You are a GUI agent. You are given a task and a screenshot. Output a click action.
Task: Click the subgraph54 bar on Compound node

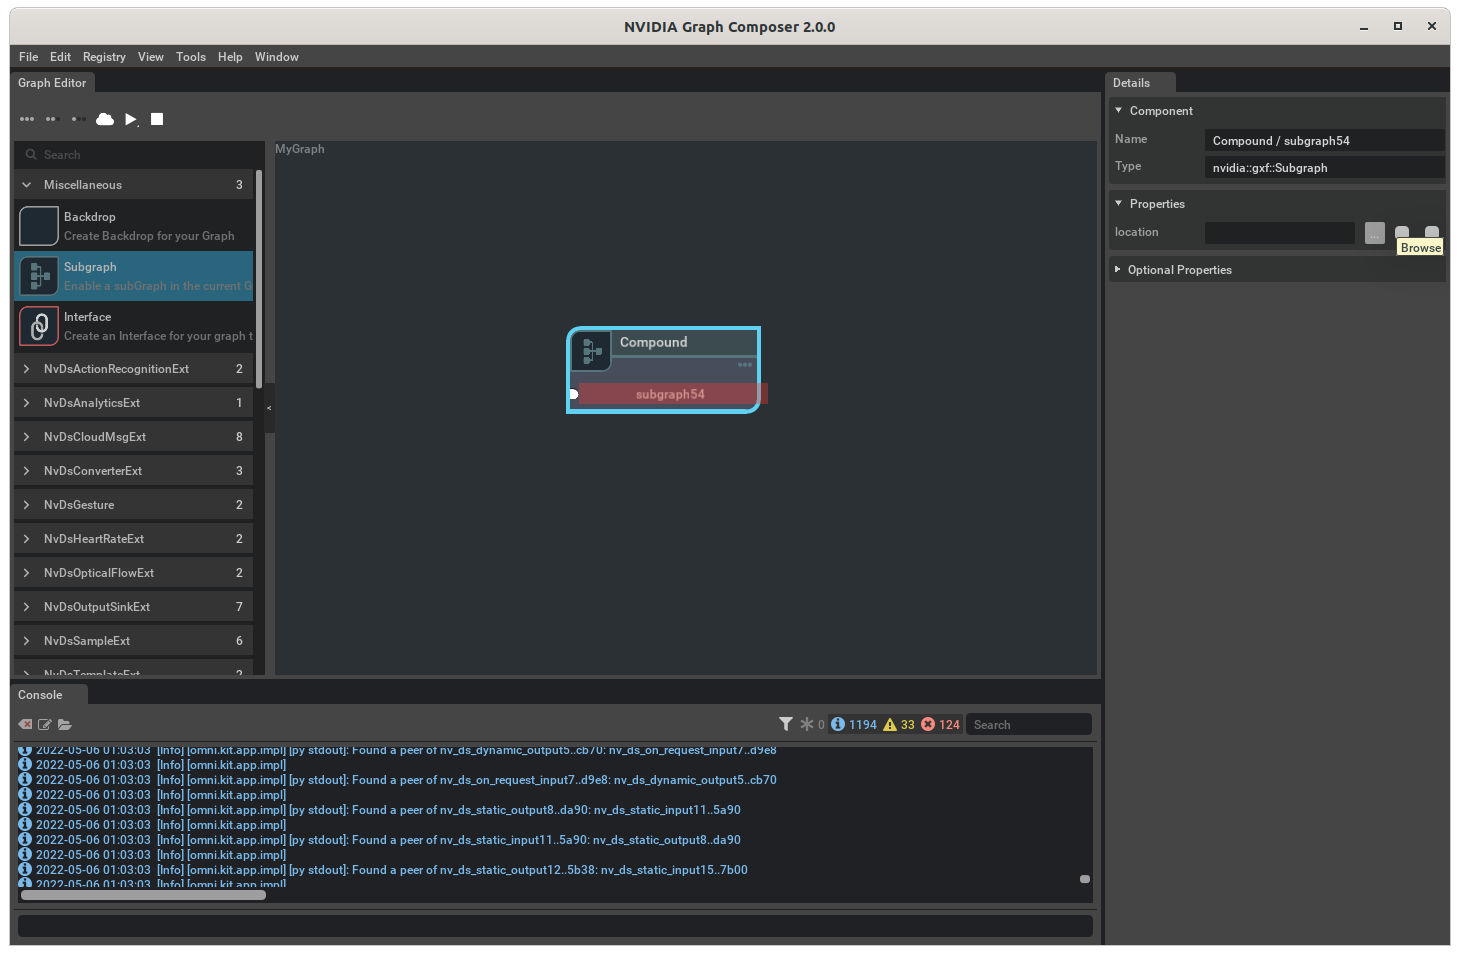point(670,394)
